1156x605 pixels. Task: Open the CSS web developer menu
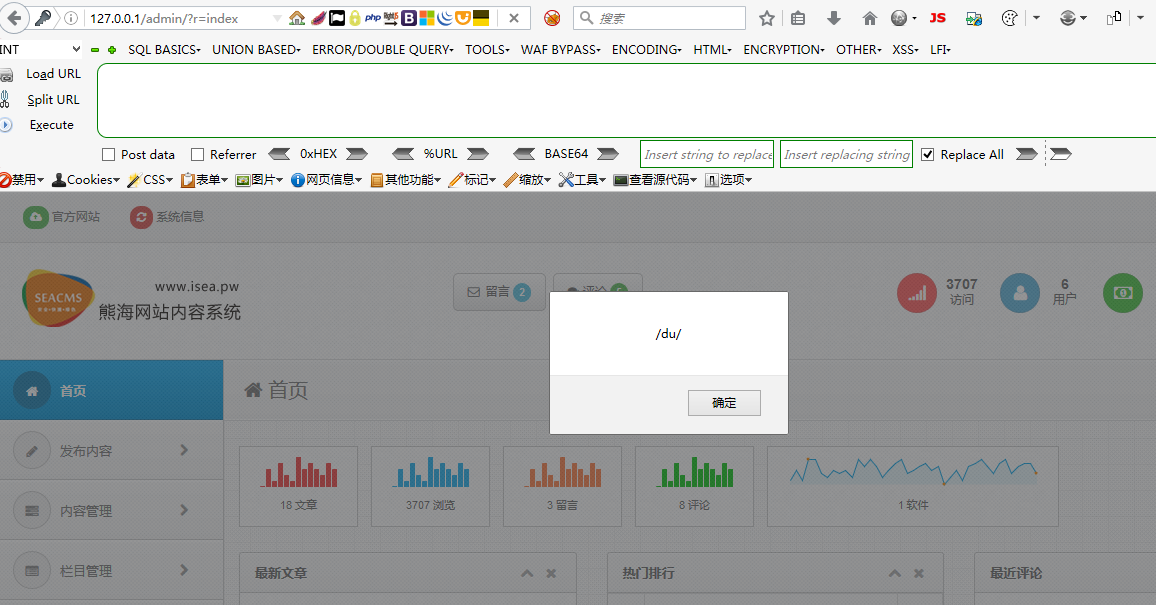tap(150, 180)
